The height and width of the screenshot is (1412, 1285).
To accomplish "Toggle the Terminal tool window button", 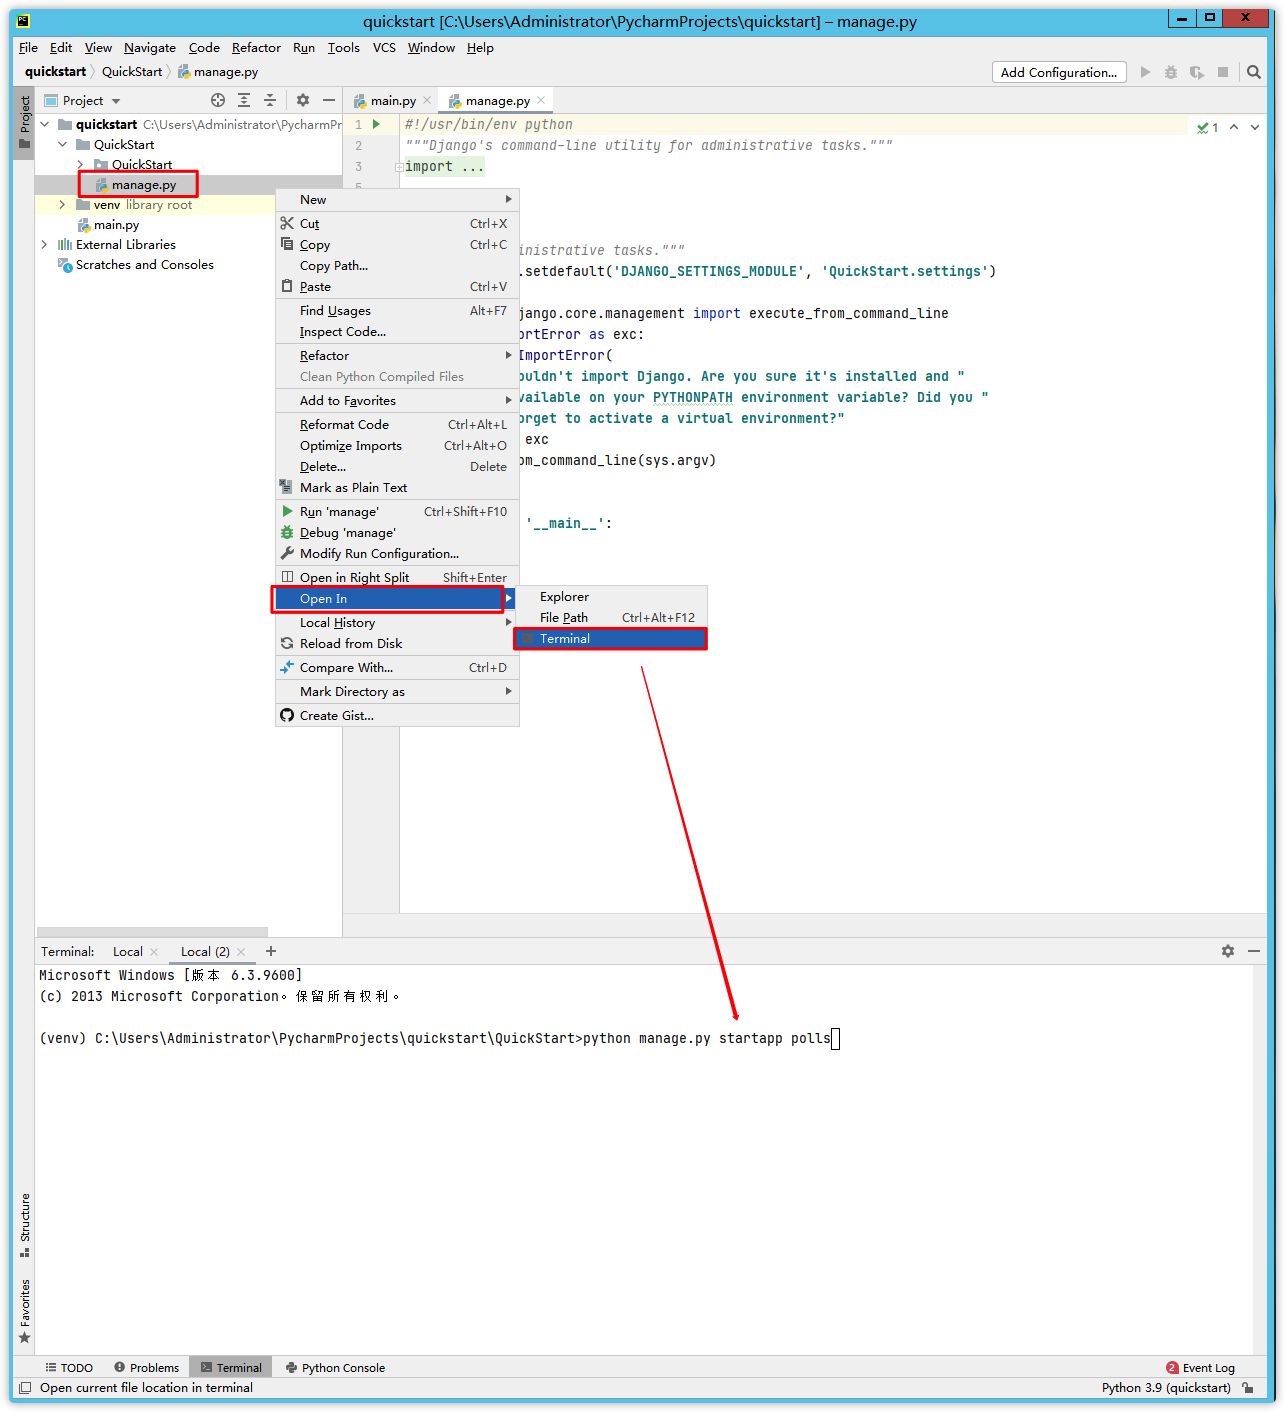I will point(231,1368).
